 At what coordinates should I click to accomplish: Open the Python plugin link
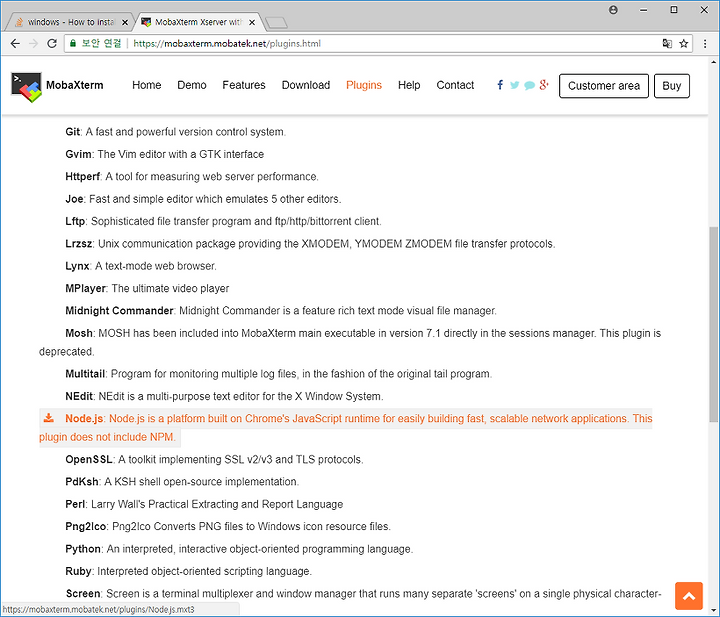pyautogui.click(x=239, y=549)
